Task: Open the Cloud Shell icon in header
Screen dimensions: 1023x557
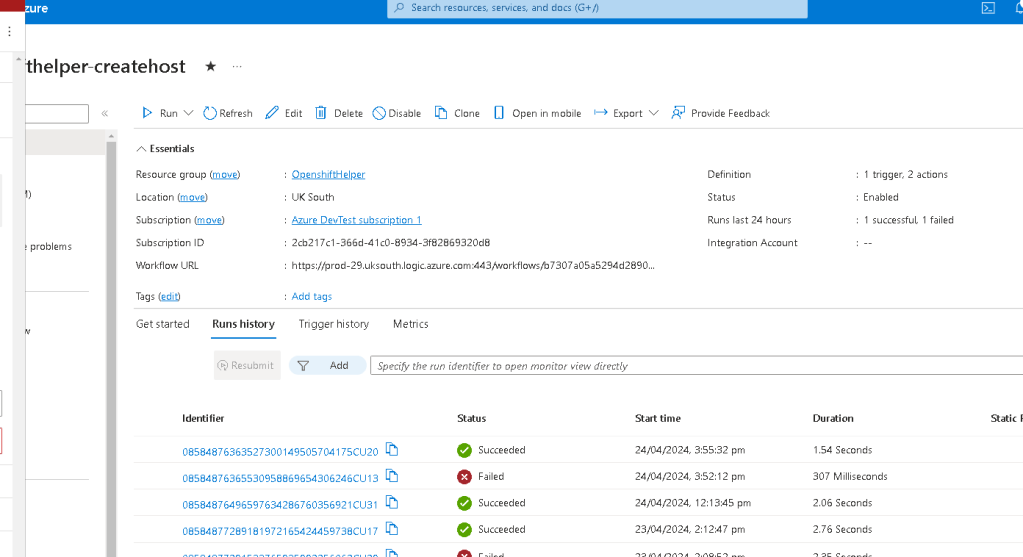Action: 988,8
